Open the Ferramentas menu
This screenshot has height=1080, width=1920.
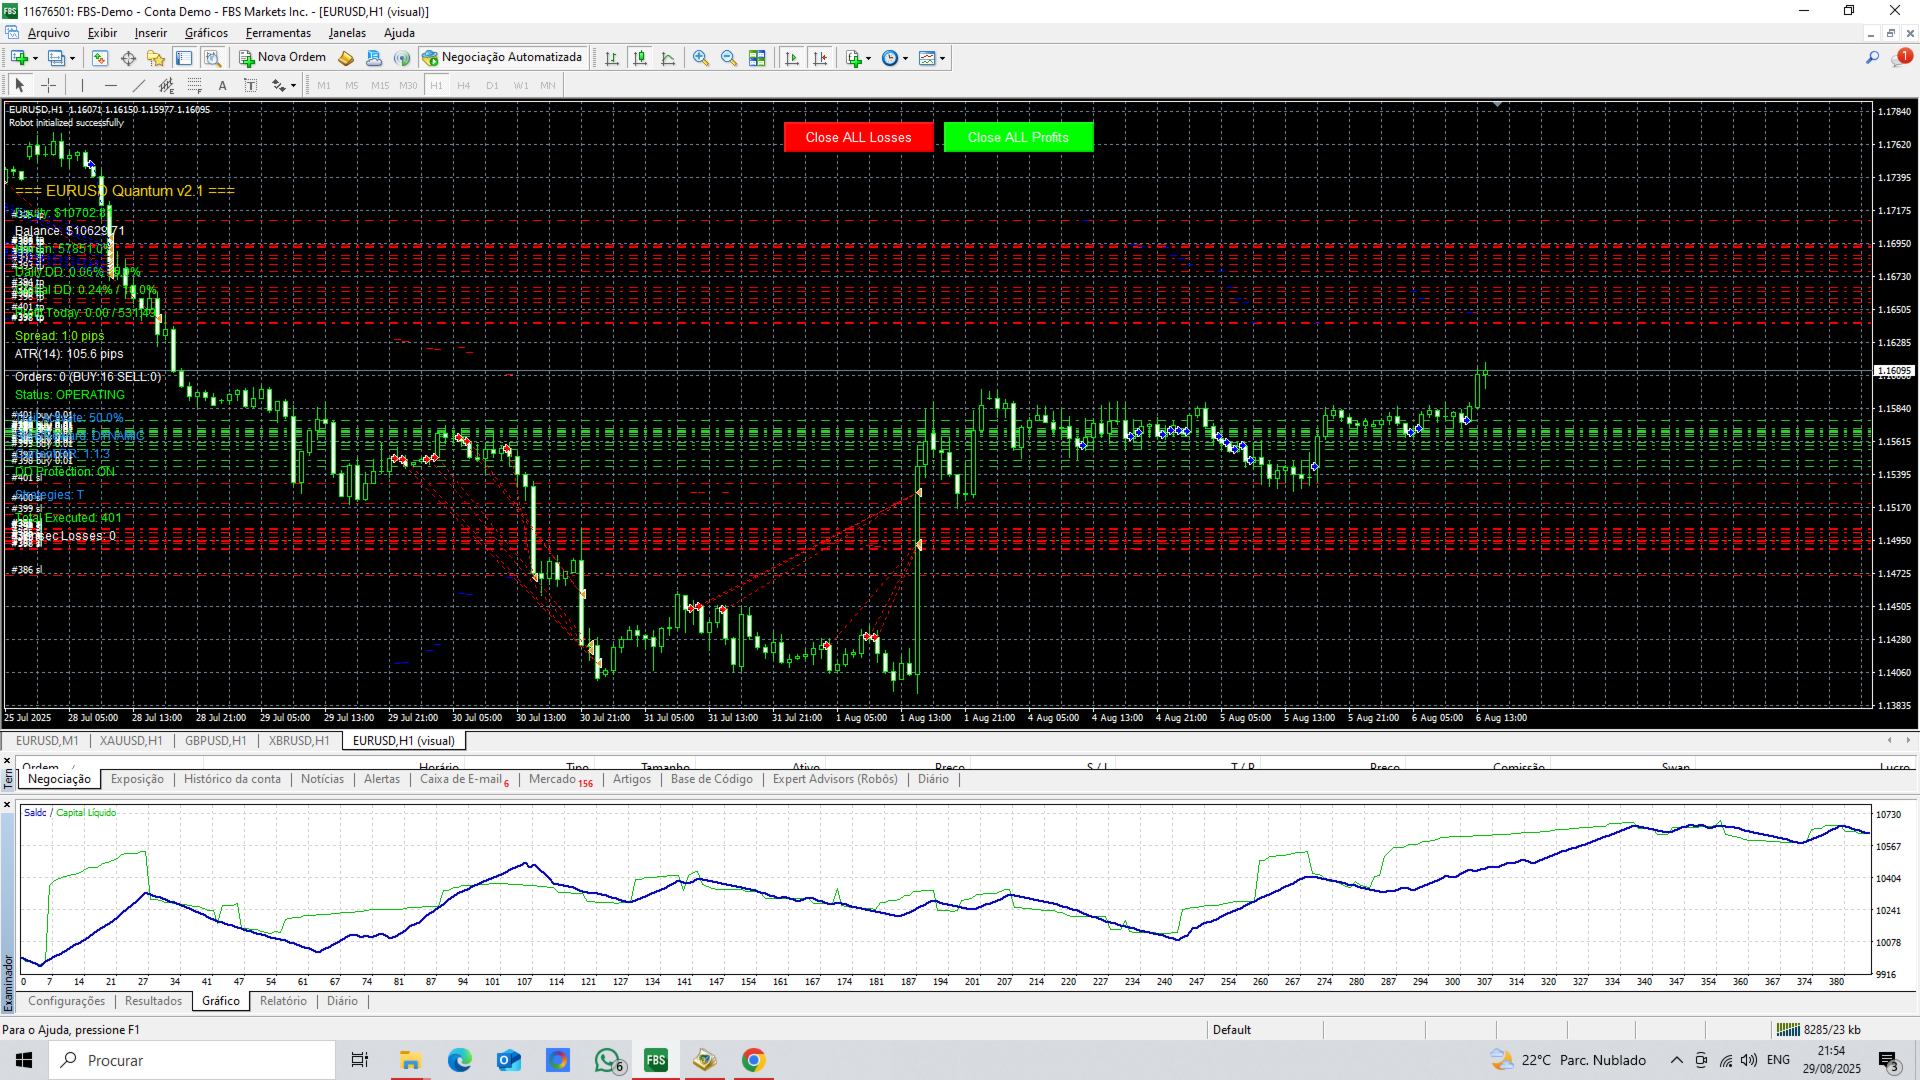point(278,33)
